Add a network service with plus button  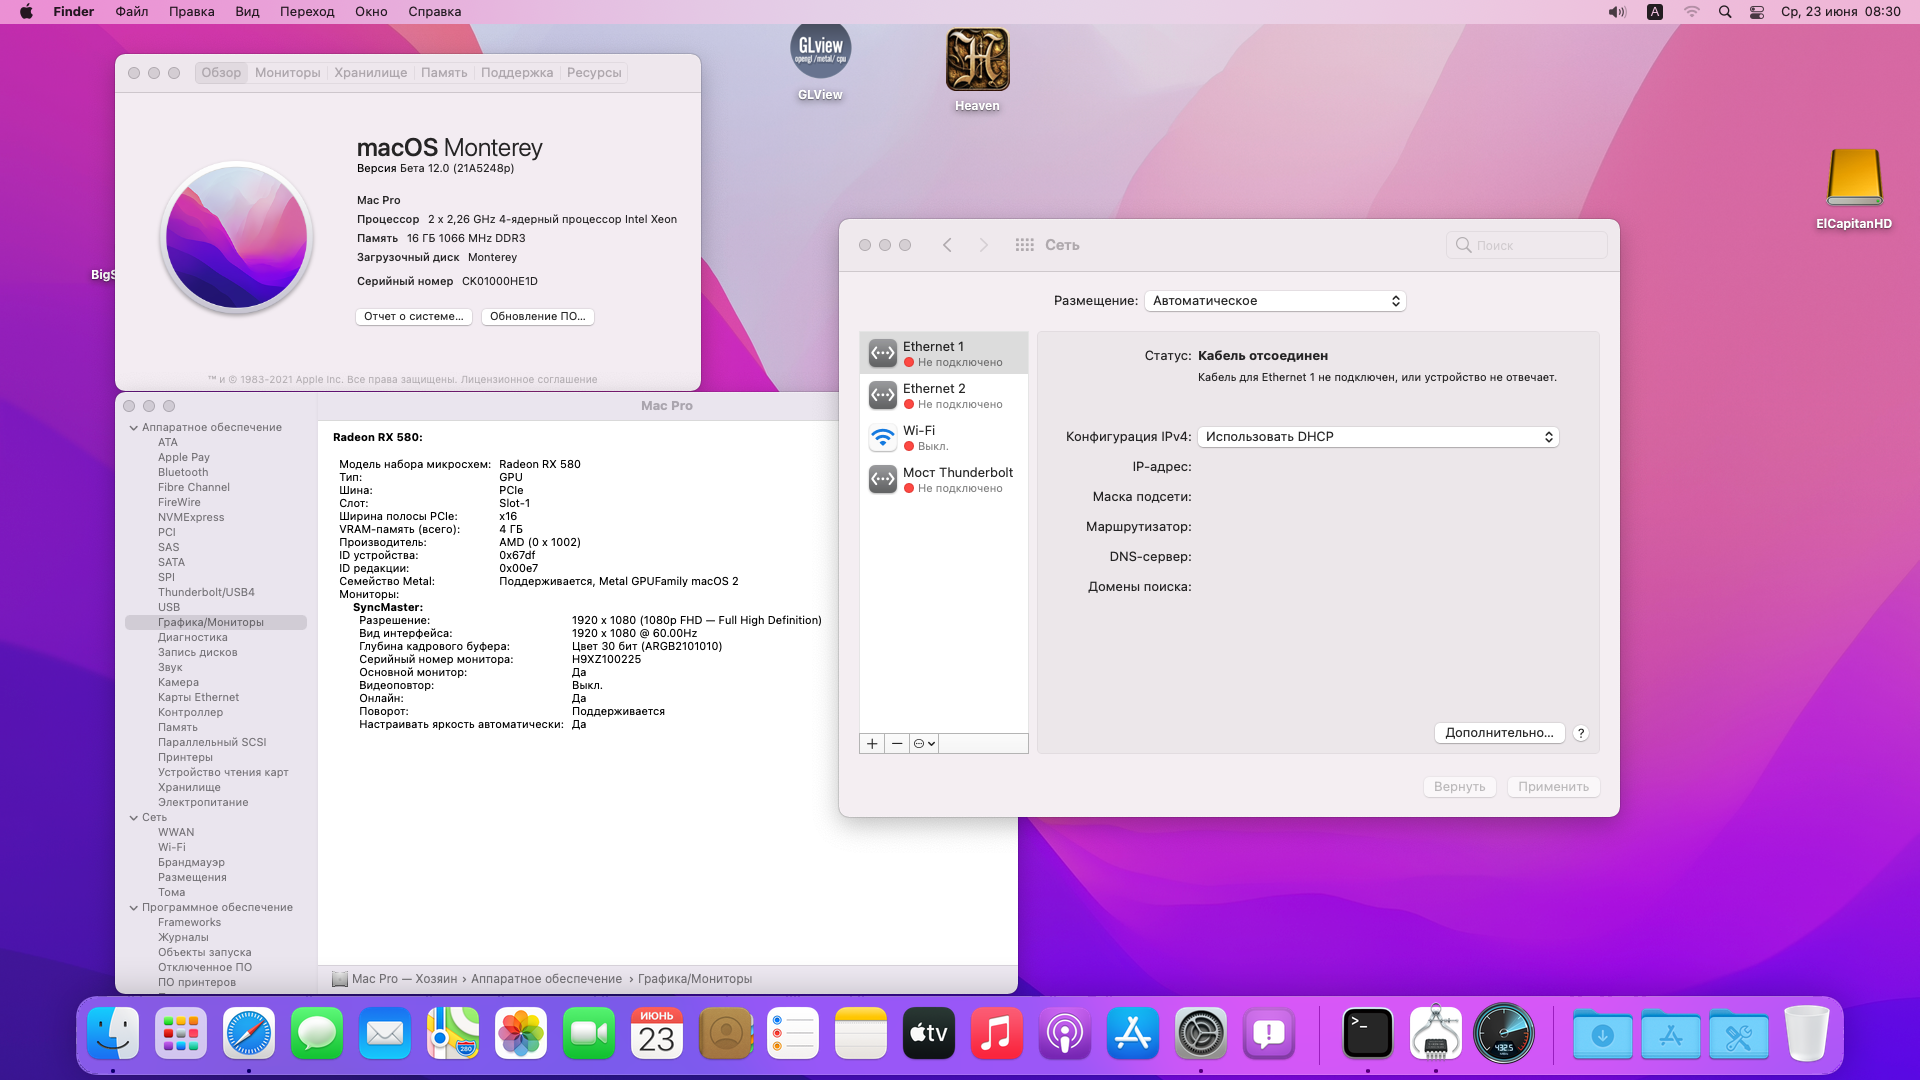point(872,743)
